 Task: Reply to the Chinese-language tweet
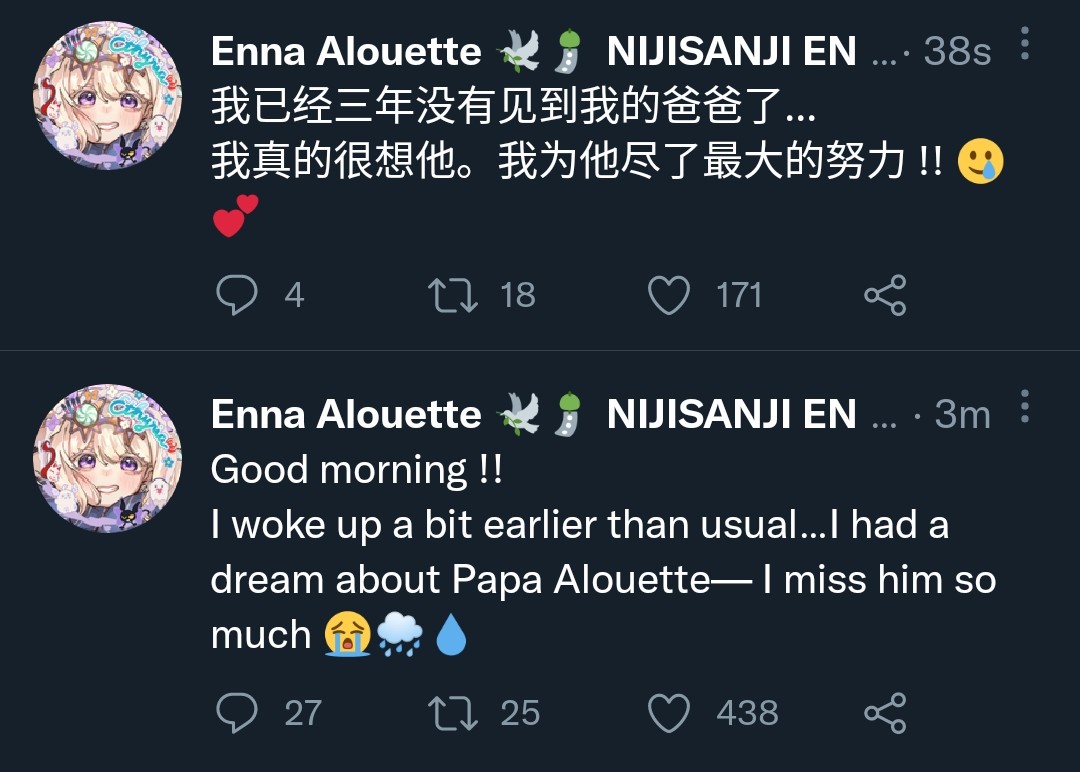237,295
